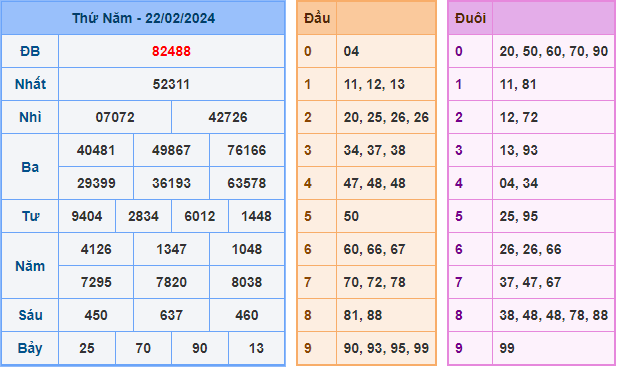Click the 'Sáu' prize row label
Viewport: 617px width, 367px height.
[x=30, y=315]
